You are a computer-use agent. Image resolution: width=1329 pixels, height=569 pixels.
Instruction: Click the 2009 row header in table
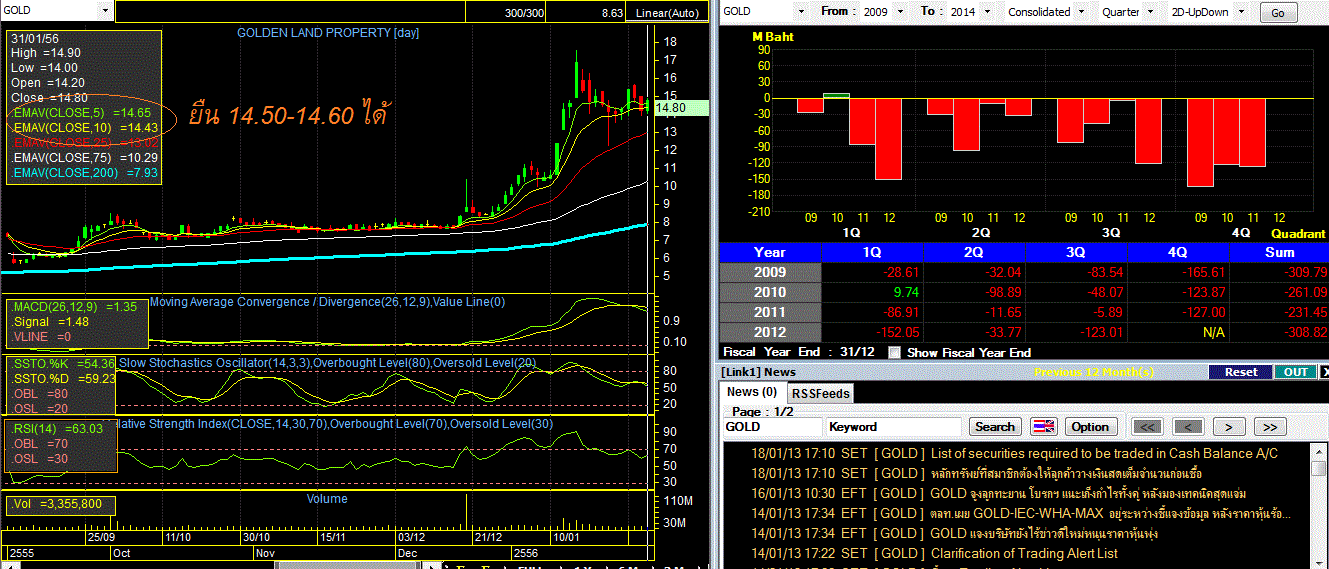coord(770,272)
